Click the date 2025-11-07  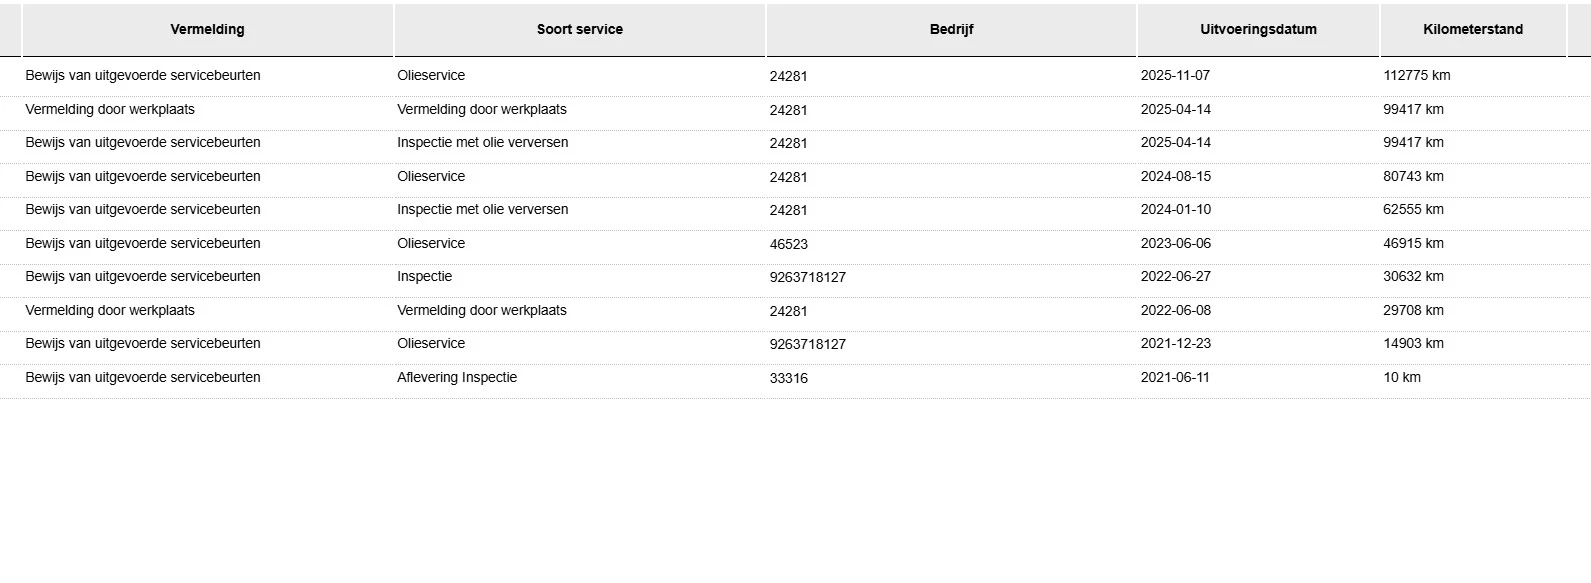[x=1175, y=76]
